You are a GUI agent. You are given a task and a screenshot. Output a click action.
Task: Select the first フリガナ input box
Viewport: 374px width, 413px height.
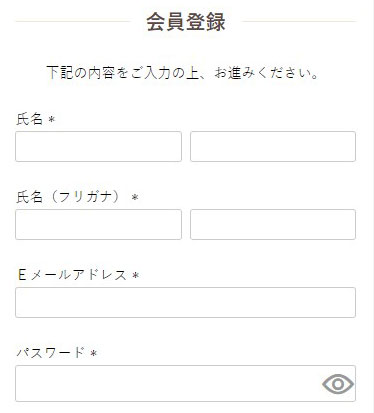(x=98, y=224)
